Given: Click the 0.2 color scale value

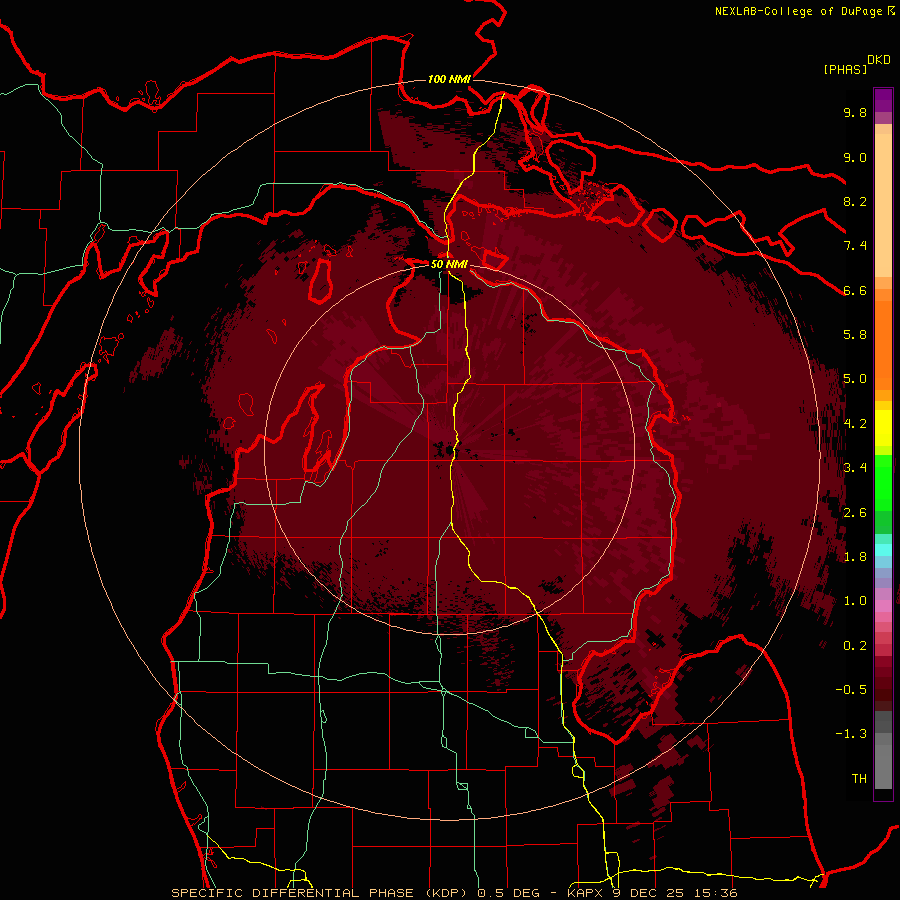Looking at the screenshot, I should tap(855, 646).
